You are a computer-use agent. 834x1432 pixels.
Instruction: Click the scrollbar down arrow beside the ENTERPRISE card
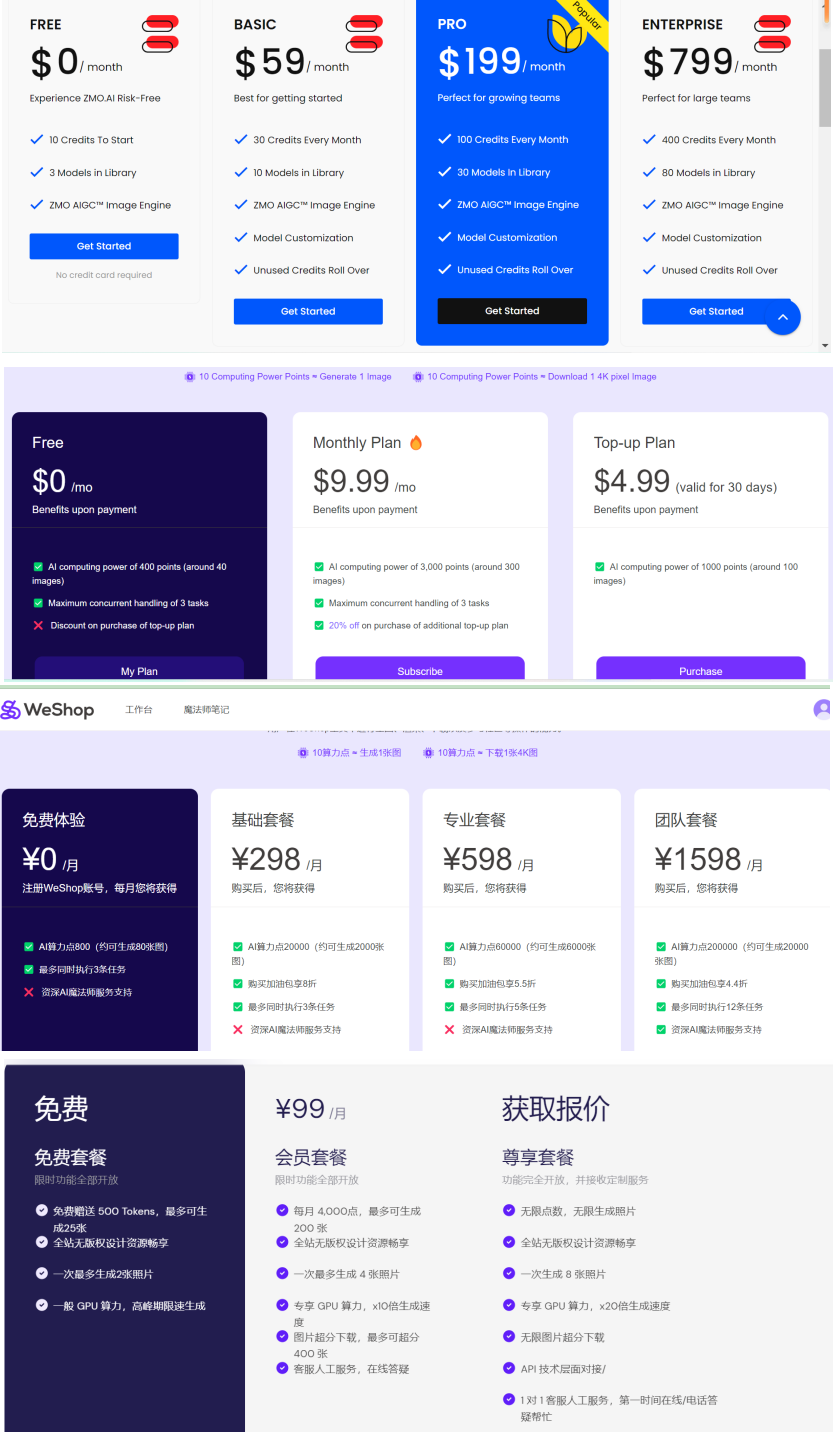pyautogui.click(x=825, y=345)
